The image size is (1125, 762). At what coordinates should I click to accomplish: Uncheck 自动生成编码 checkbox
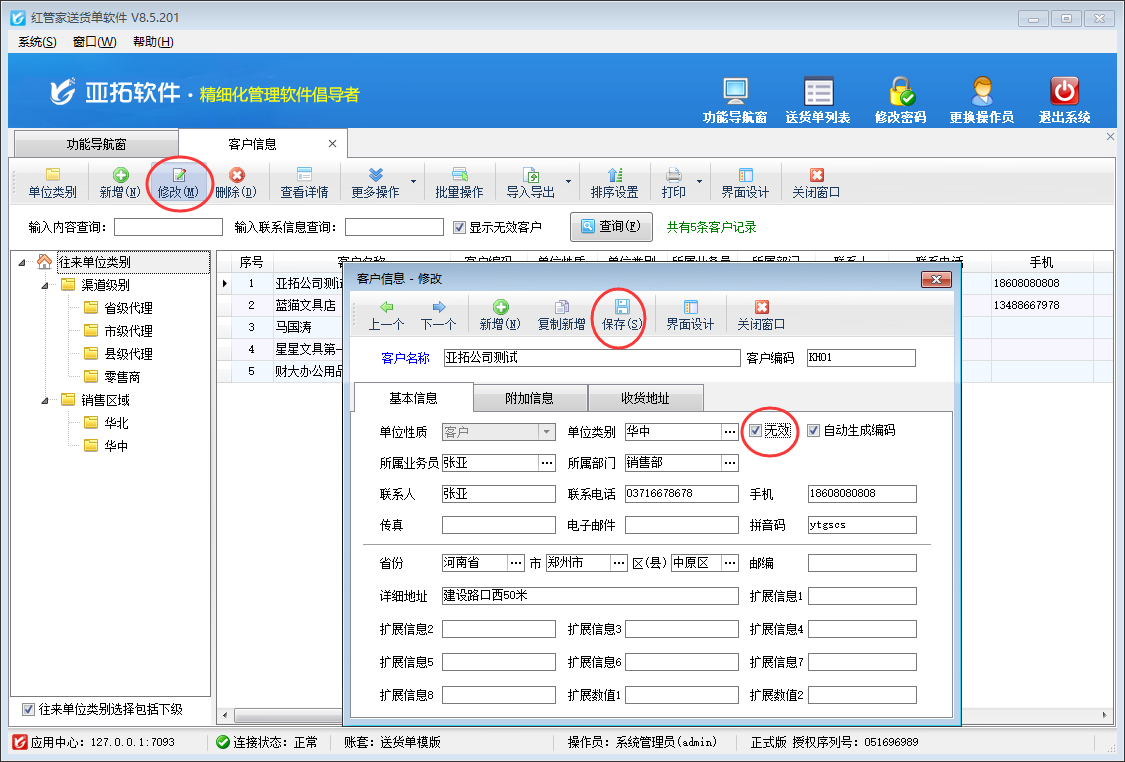[x=813, y=431]
